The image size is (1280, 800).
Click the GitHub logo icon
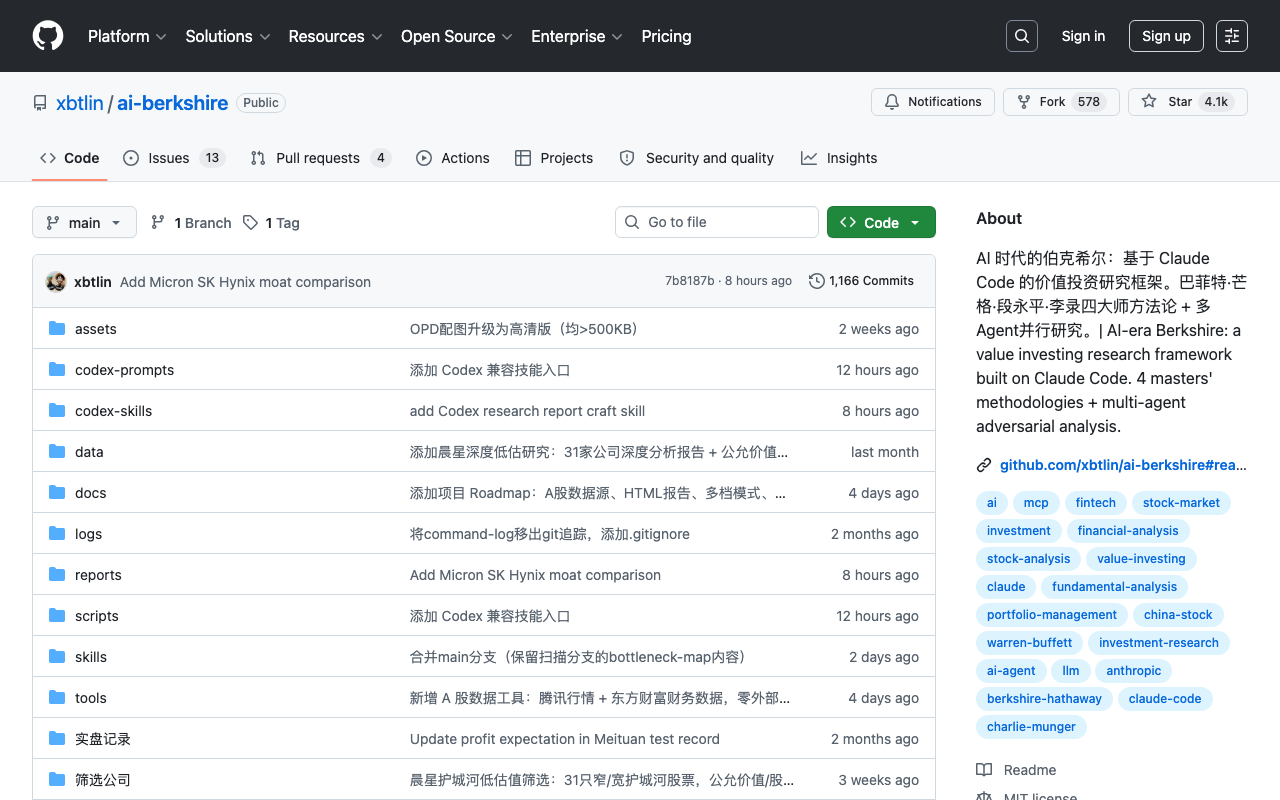click(x=48, y=36)
